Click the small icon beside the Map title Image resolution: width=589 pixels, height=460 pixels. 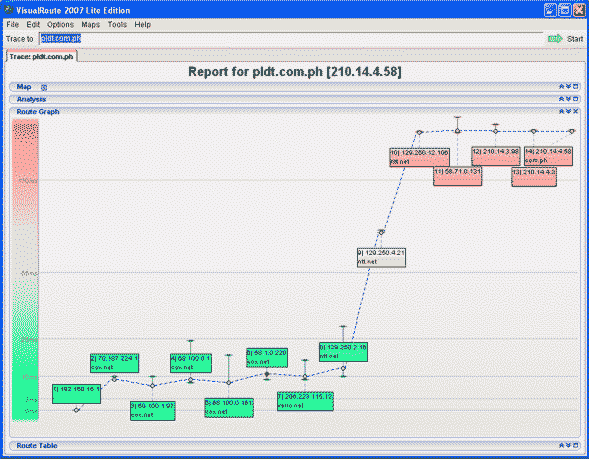pos(44,87)
